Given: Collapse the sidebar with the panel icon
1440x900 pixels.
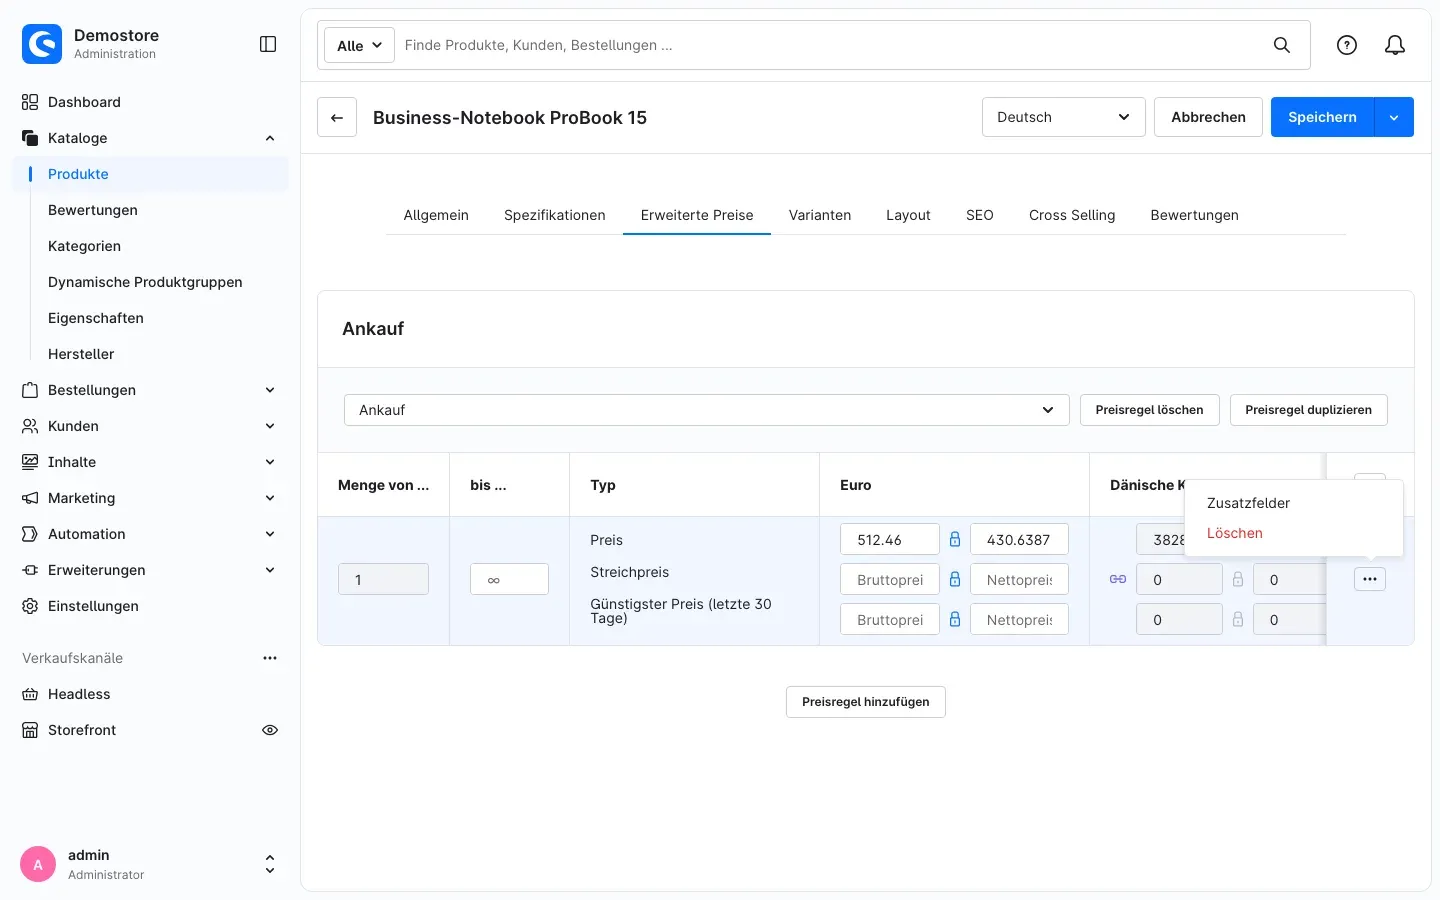Looking at the screenshot, I should pyautogui.click(x=268, y=44).
